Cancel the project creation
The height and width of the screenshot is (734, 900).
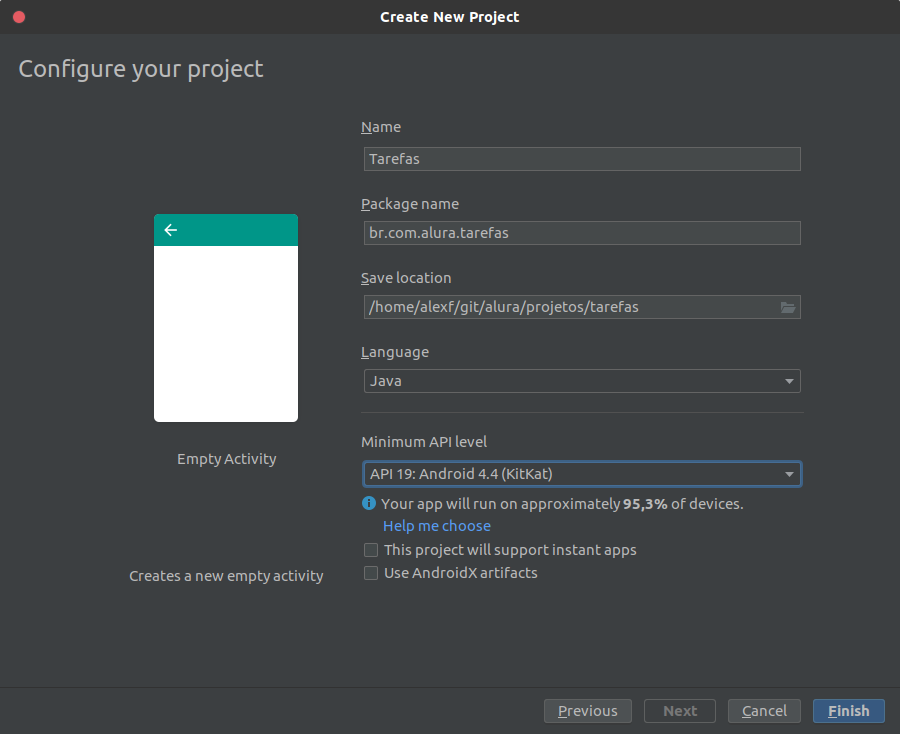coord(764,711)
